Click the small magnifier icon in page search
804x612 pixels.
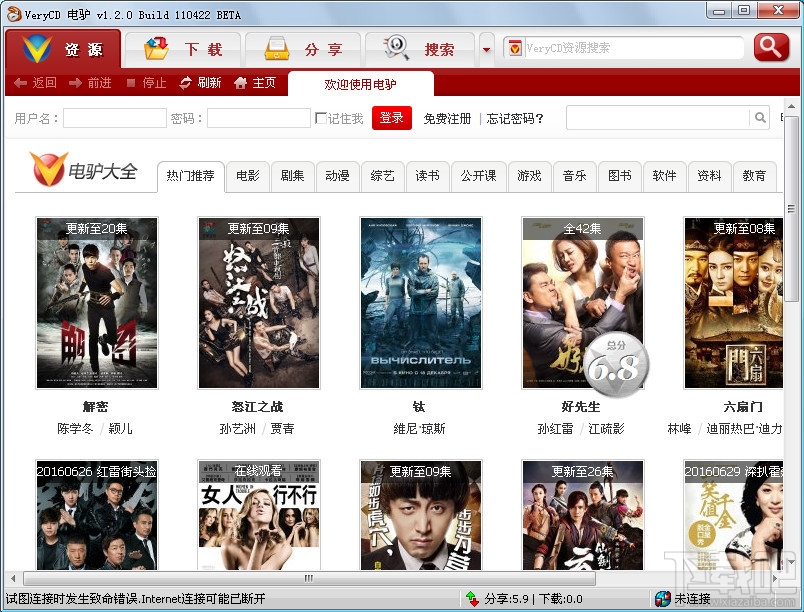(x=760, y=118)
